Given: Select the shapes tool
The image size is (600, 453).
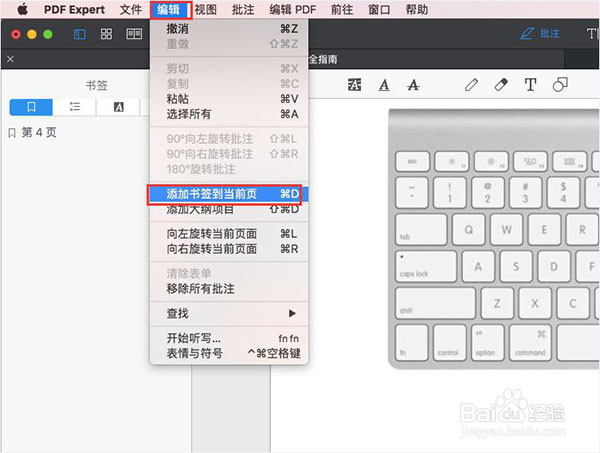Looking at the screenshot, I should [560, 85].
